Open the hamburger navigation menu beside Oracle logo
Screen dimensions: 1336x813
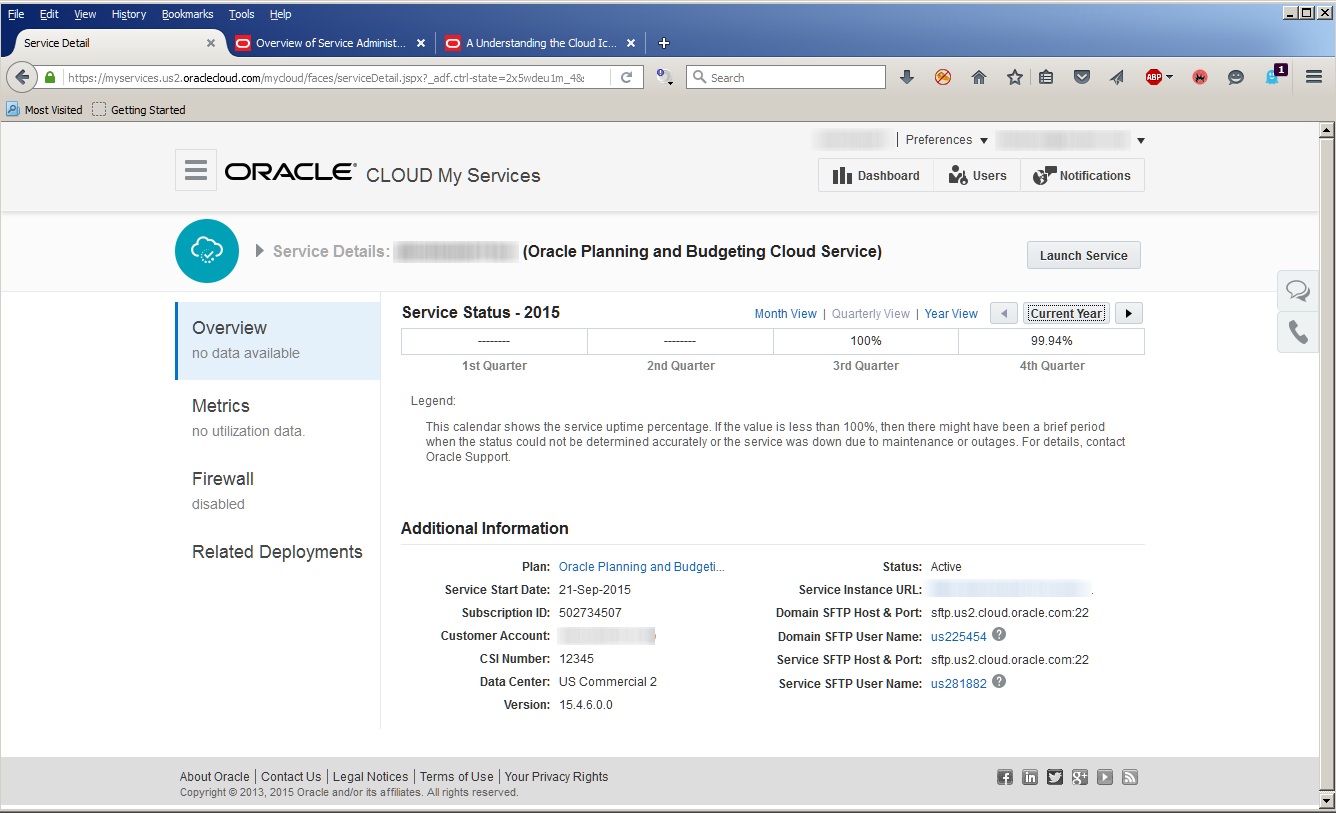pyautogui.click(x=196, y=171)
